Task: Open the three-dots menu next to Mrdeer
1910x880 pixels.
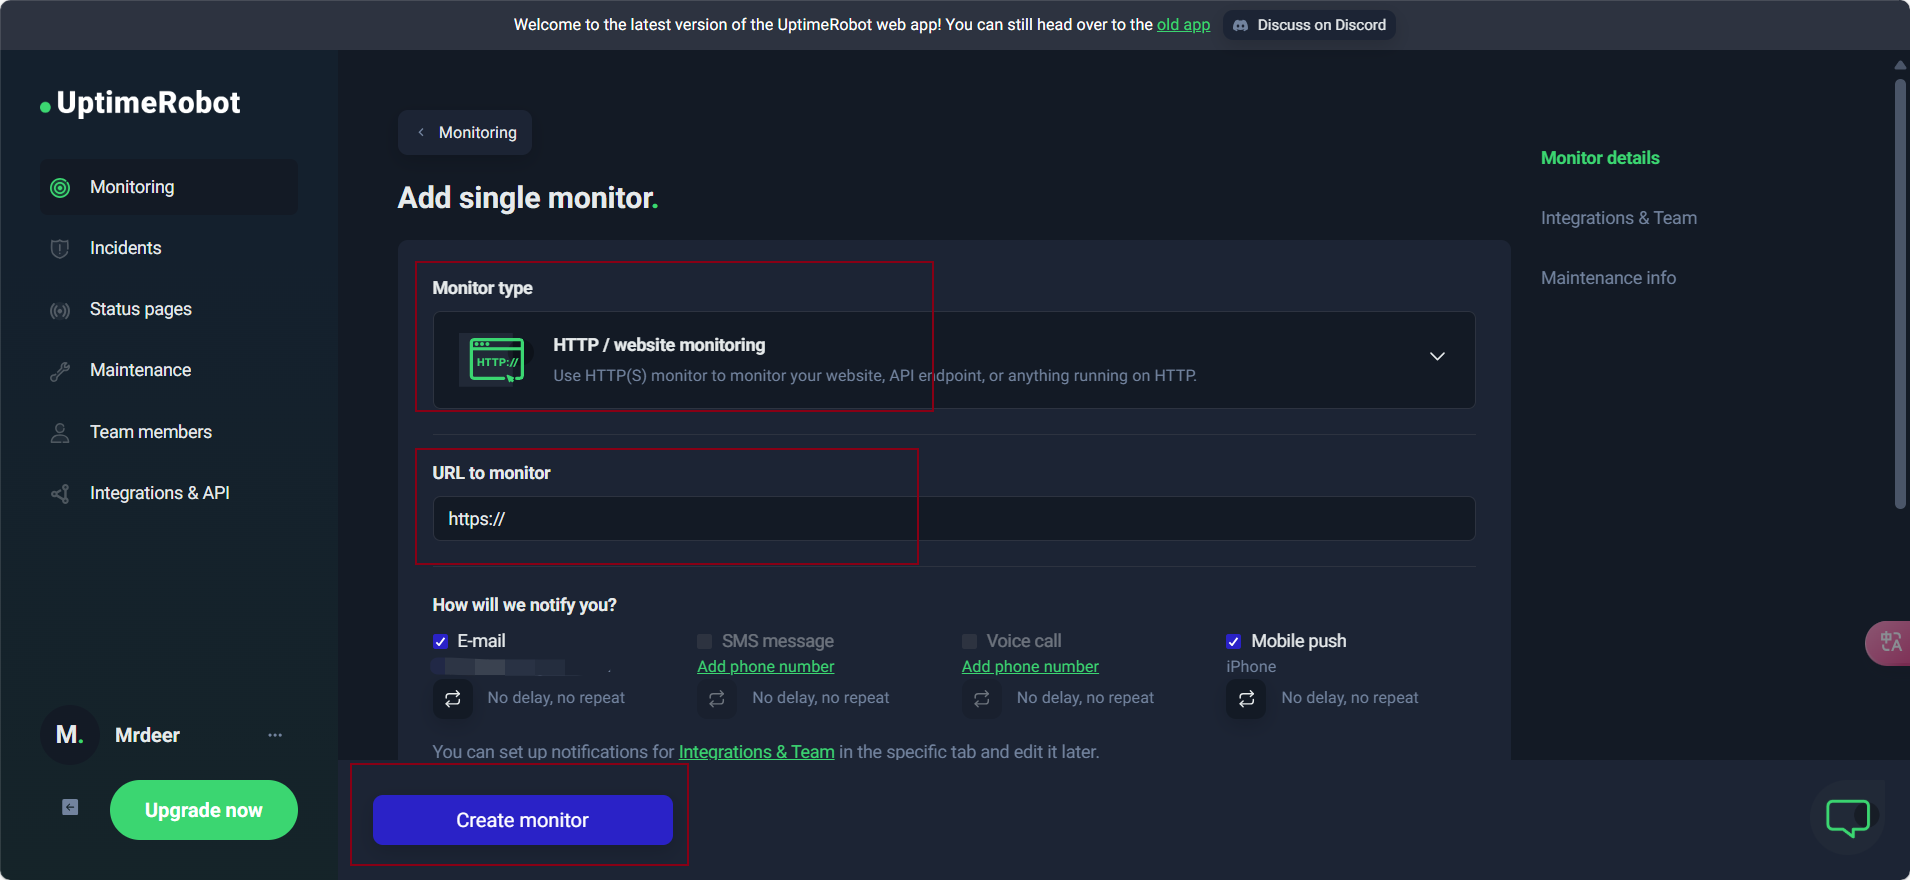Action: coord(275,735)
